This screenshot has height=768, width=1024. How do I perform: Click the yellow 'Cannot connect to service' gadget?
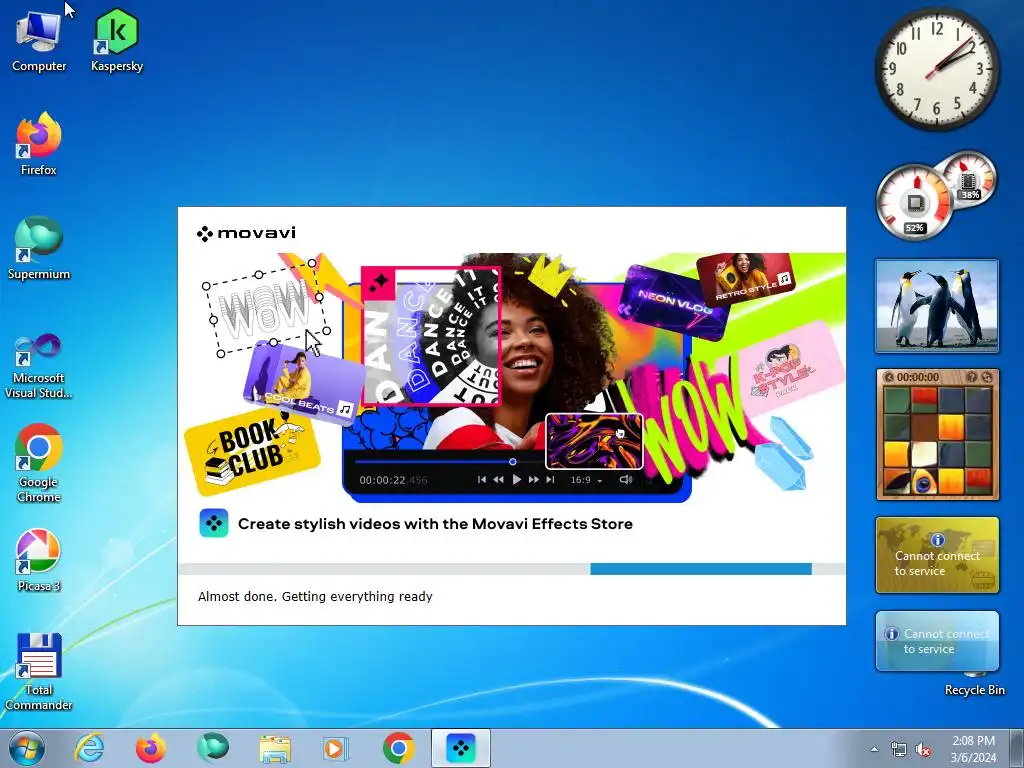click(937, 555)
